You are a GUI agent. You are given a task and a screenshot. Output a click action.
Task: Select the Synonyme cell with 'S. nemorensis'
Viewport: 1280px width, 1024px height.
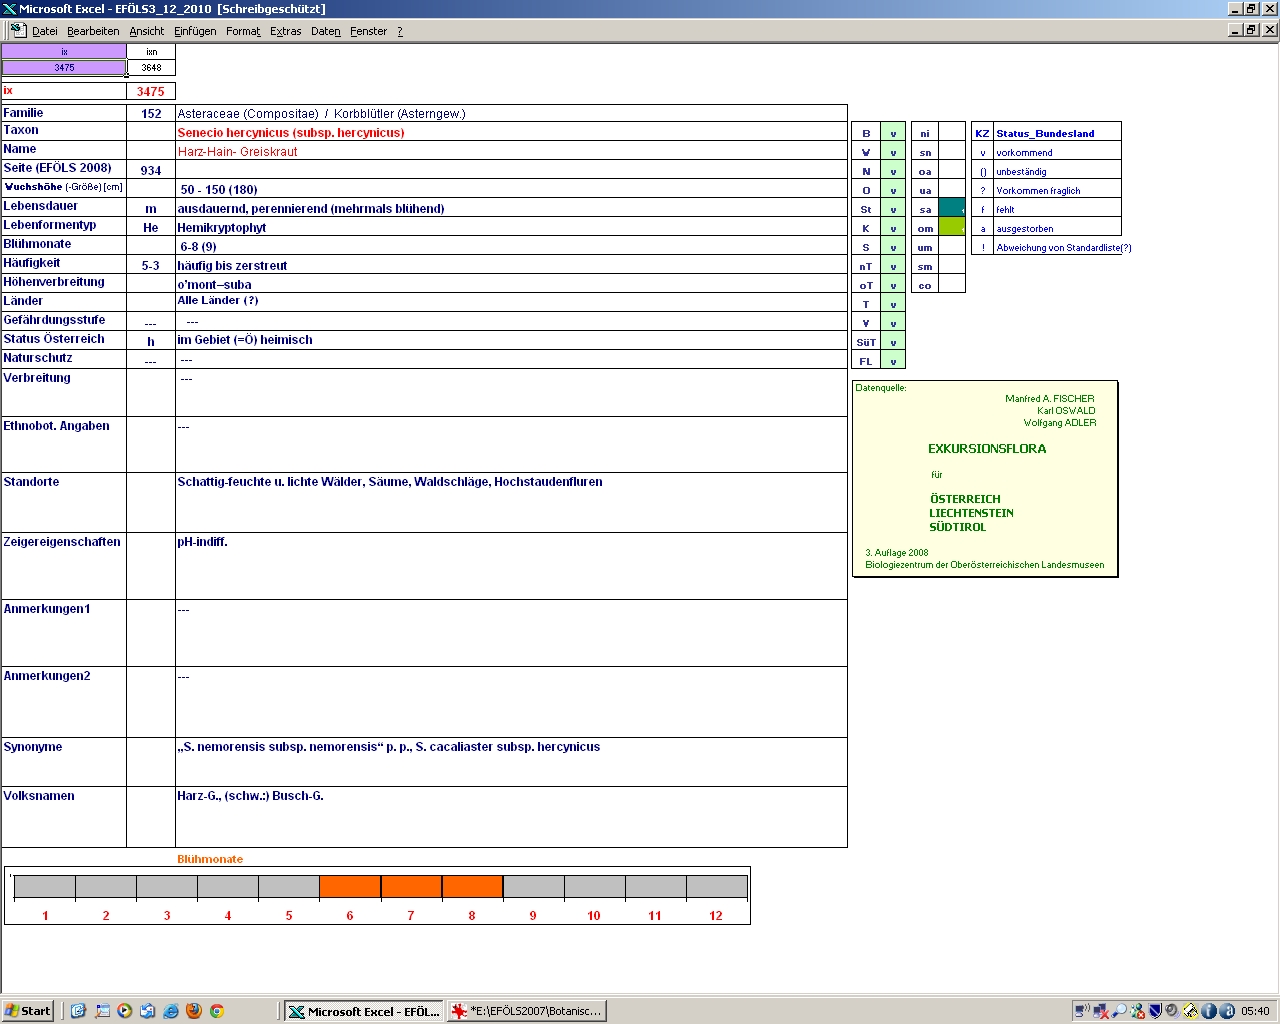[511, 762]
